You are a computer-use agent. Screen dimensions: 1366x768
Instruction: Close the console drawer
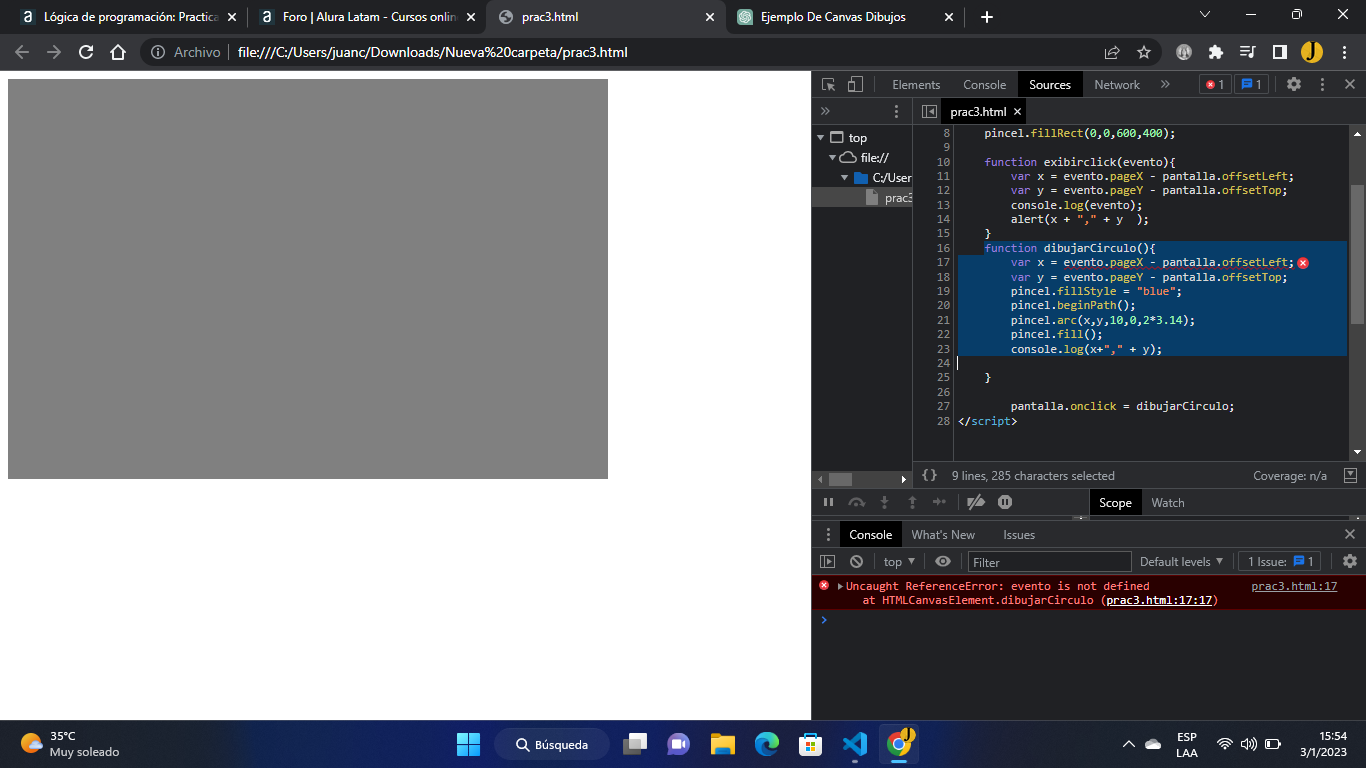coord(1350,535)
